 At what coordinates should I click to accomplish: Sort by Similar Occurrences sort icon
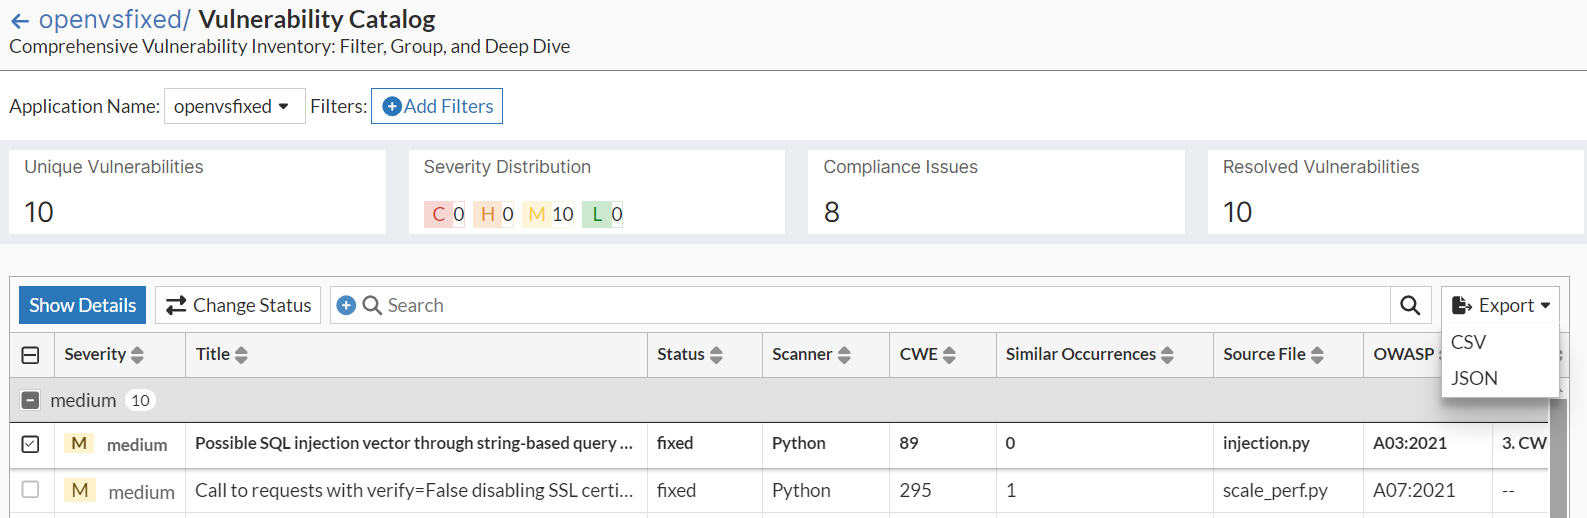pyautogui.click(x=1167, y=355)
